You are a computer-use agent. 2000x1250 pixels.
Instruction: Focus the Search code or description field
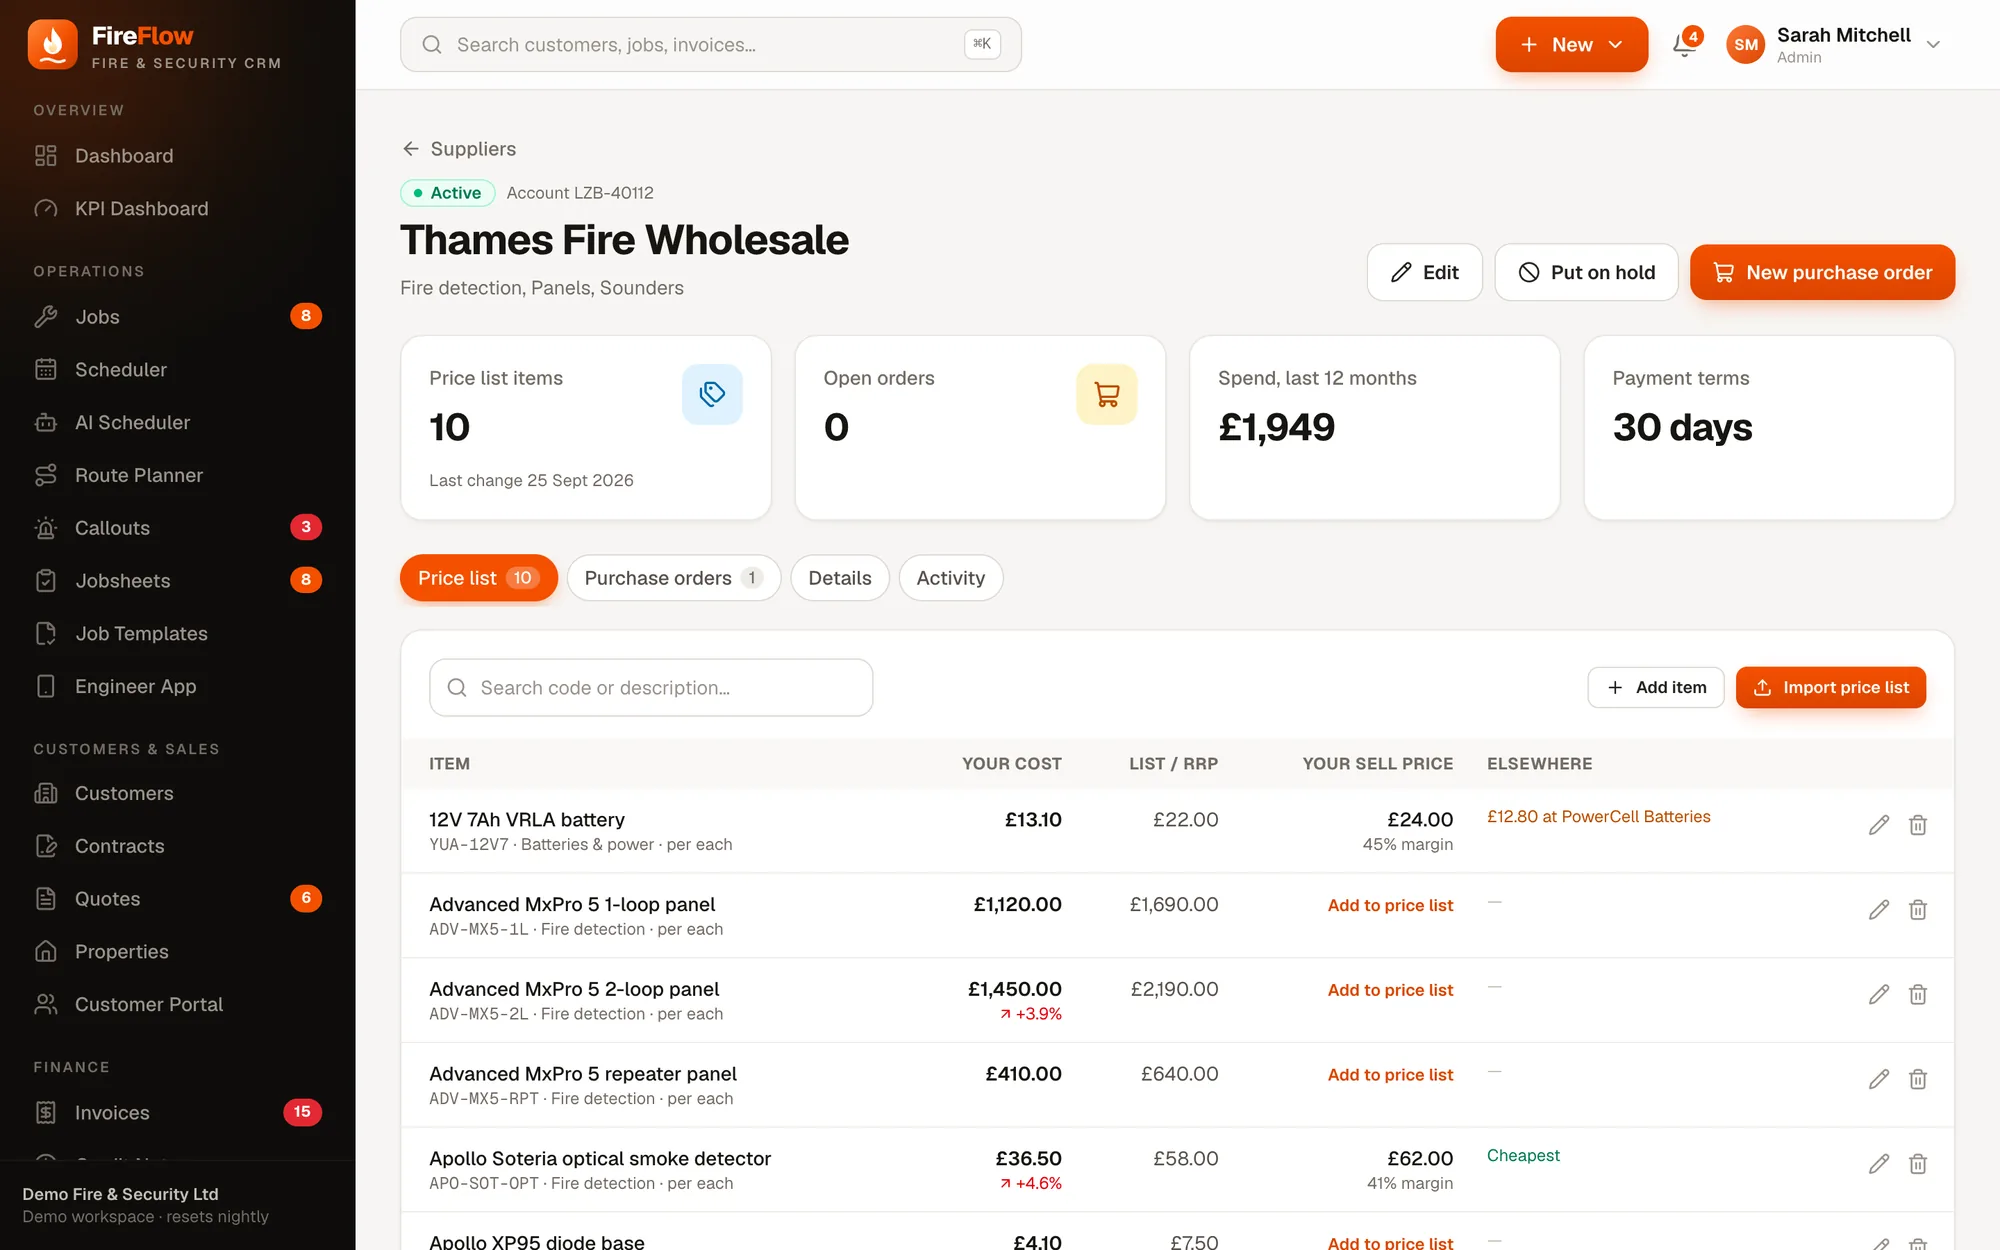click(651, 688)
